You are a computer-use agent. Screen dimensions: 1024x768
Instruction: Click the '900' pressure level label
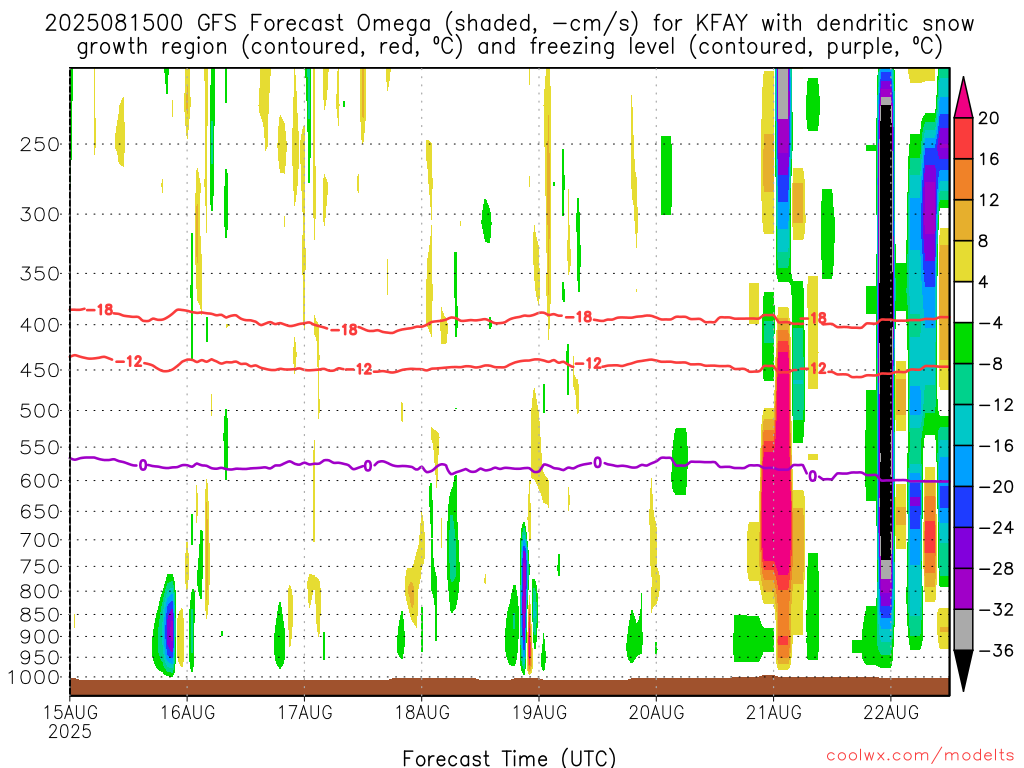click(40, 637)
